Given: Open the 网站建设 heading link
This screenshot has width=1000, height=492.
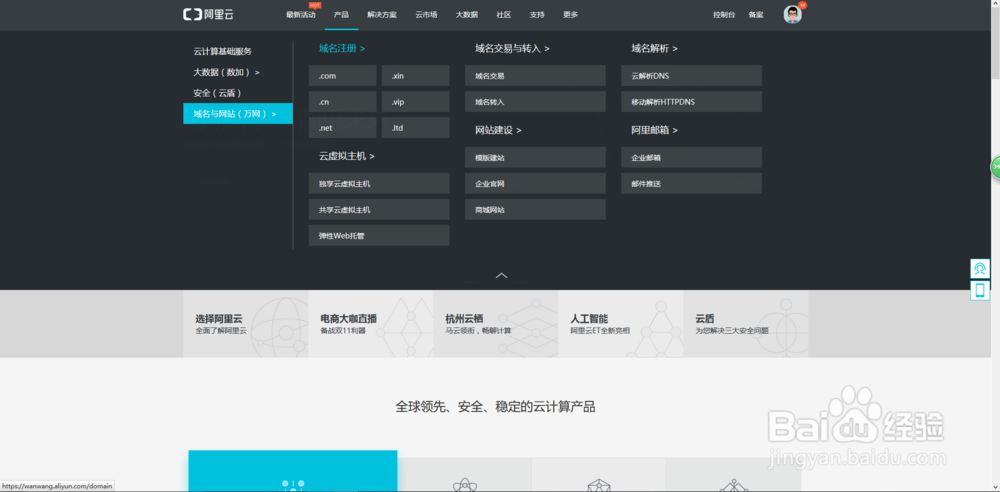Looking at the screenshot, I should (x=498, y=130).
